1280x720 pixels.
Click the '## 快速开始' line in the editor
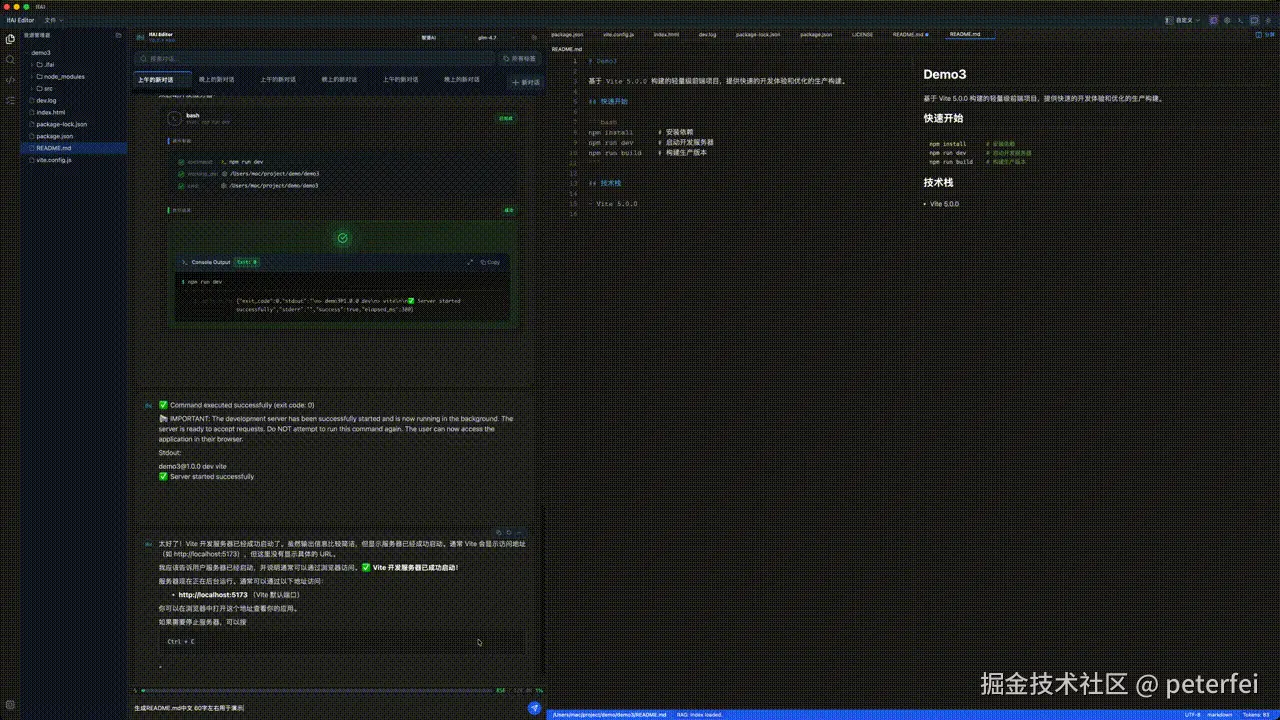point(608,102)
